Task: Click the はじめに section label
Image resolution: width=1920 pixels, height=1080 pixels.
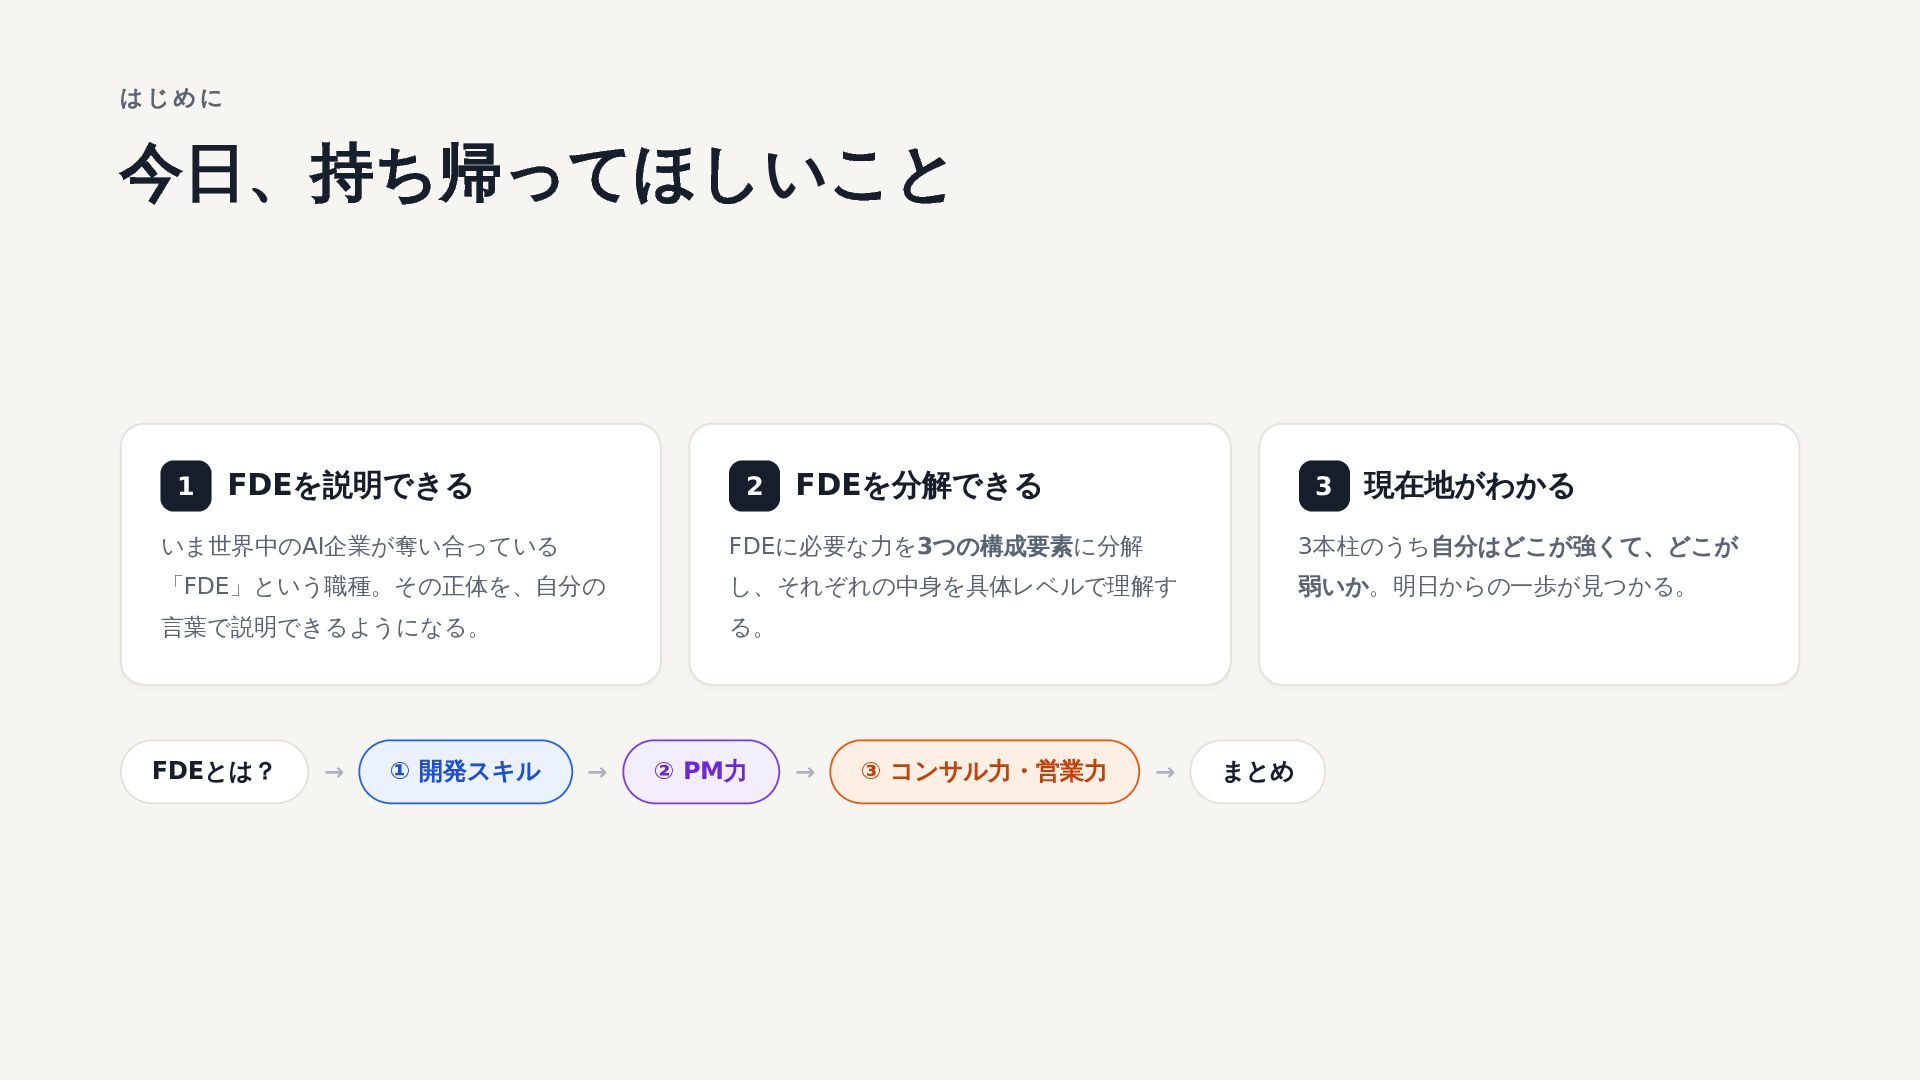Action: click(x=171, y=98)
